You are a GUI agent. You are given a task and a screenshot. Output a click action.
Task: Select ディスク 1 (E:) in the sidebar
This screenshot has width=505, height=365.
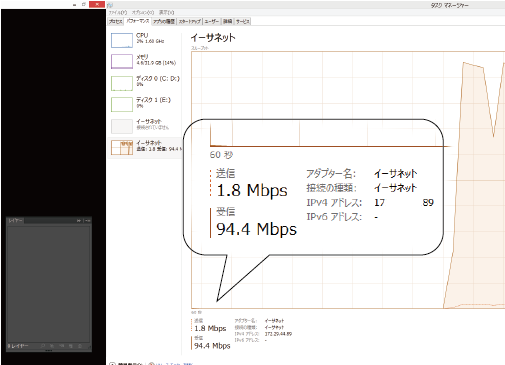(x=145, y=104)
